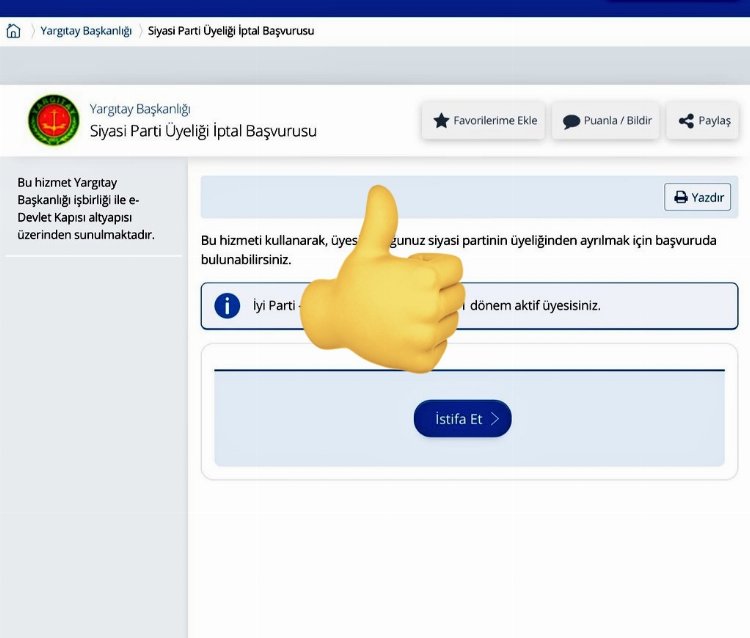Click the printer icon in Yazdır
Screen dimensions: 750x638
(680, 197)
